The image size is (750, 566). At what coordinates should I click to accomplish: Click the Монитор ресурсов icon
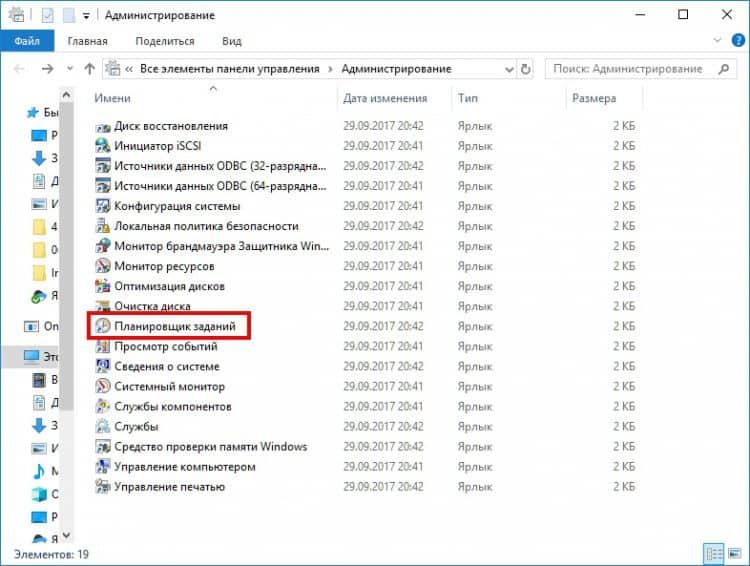tap(103, 266)
